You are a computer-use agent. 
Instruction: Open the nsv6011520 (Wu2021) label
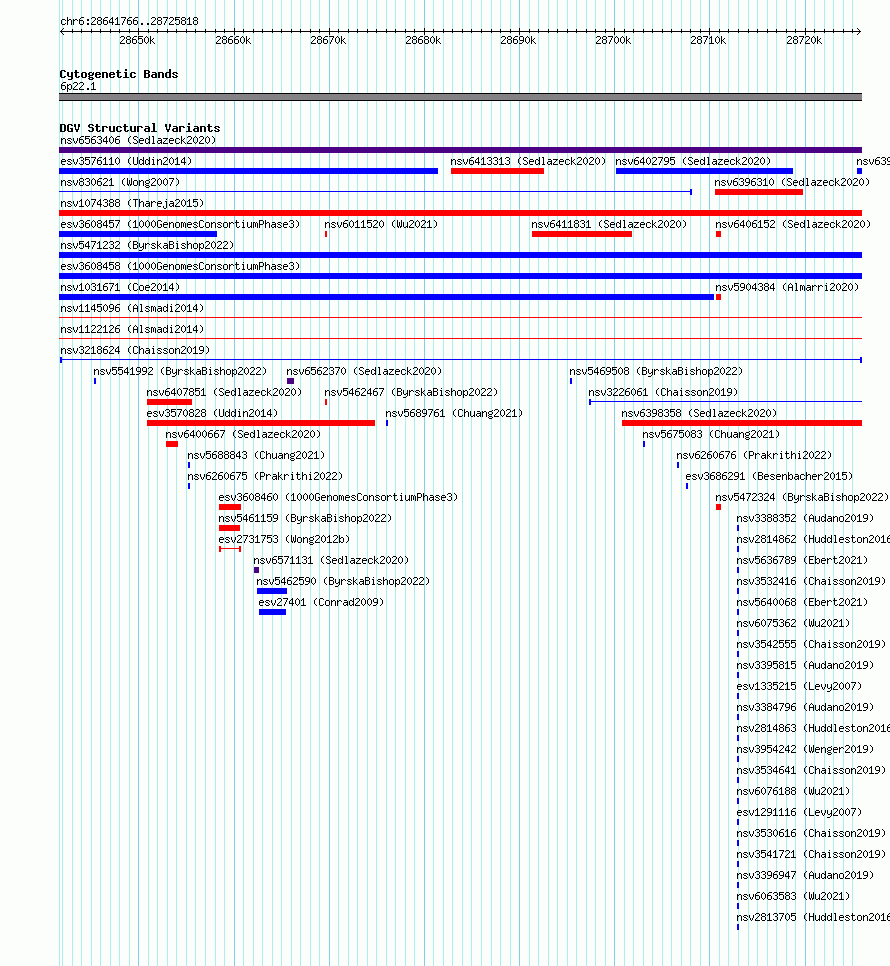click(381, 224)
